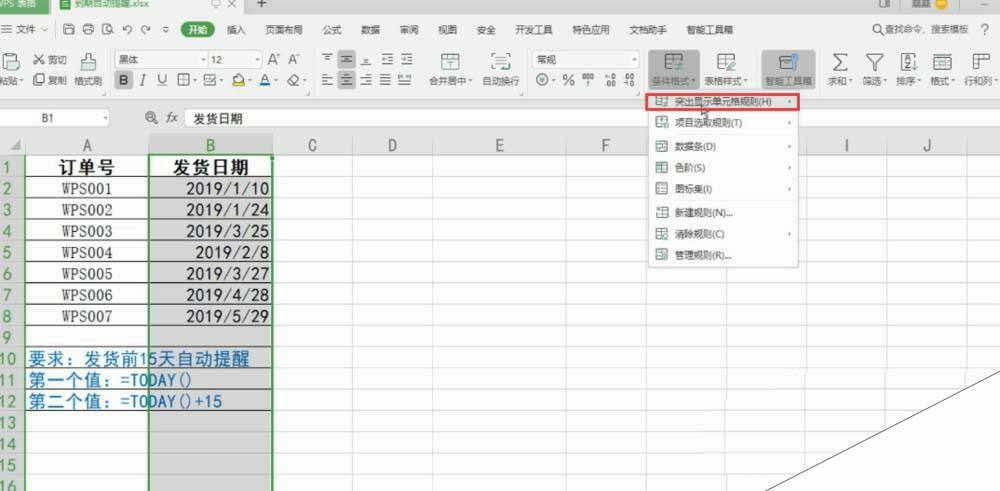The height and width of the screenshot is (491, 1000).
Task: Select column C header
Action: coord(312,145)
